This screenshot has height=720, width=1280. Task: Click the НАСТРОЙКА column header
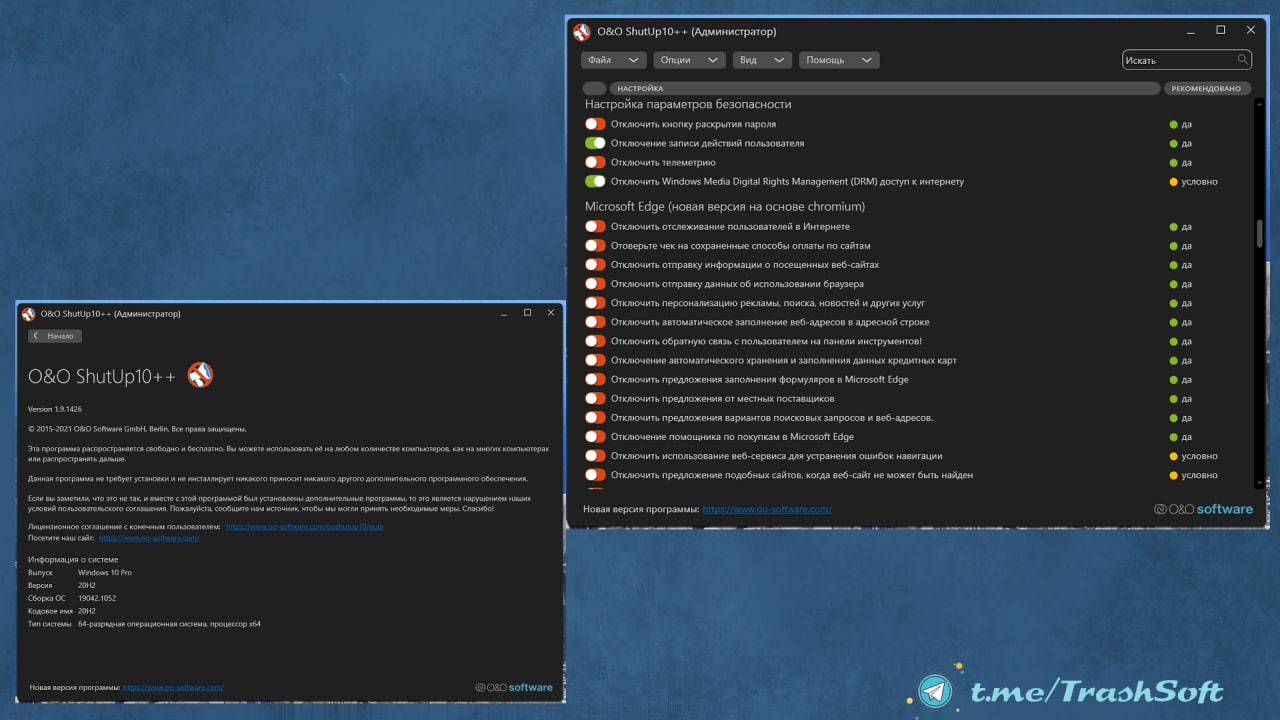885,88
